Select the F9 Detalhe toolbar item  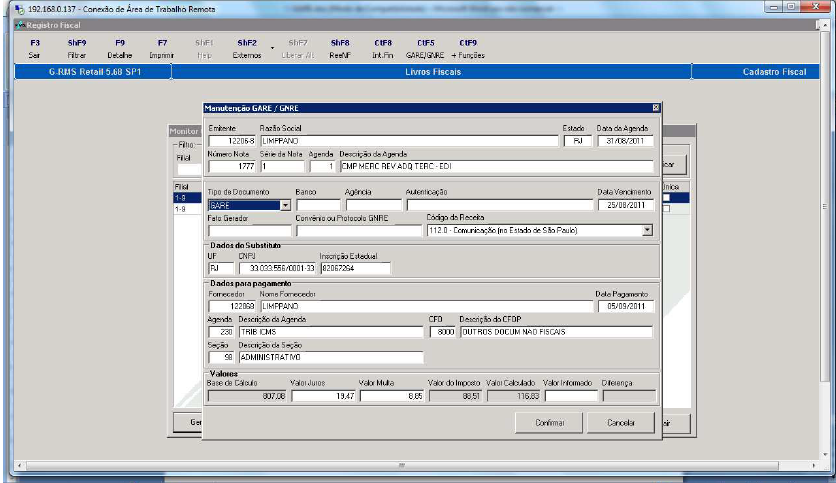(x=120, y=49)
